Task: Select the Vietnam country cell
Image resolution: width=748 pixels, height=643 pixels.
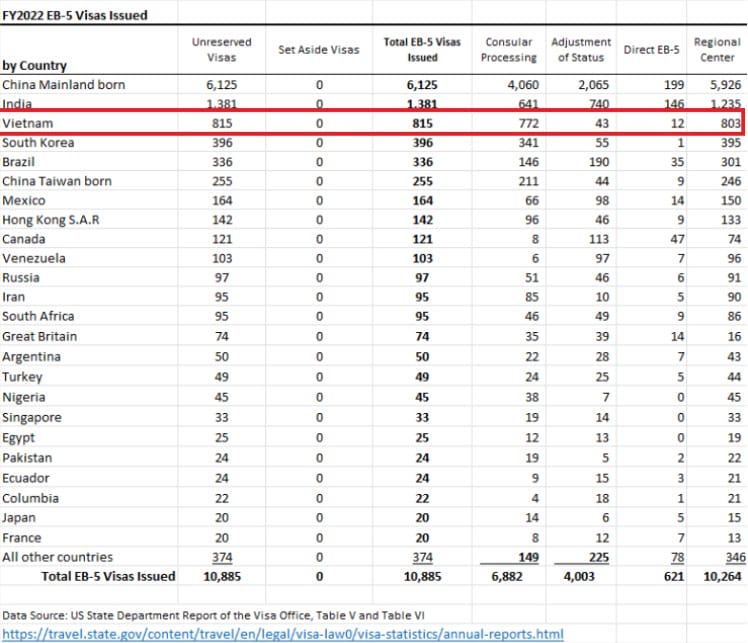Action: tap(28, 123)
